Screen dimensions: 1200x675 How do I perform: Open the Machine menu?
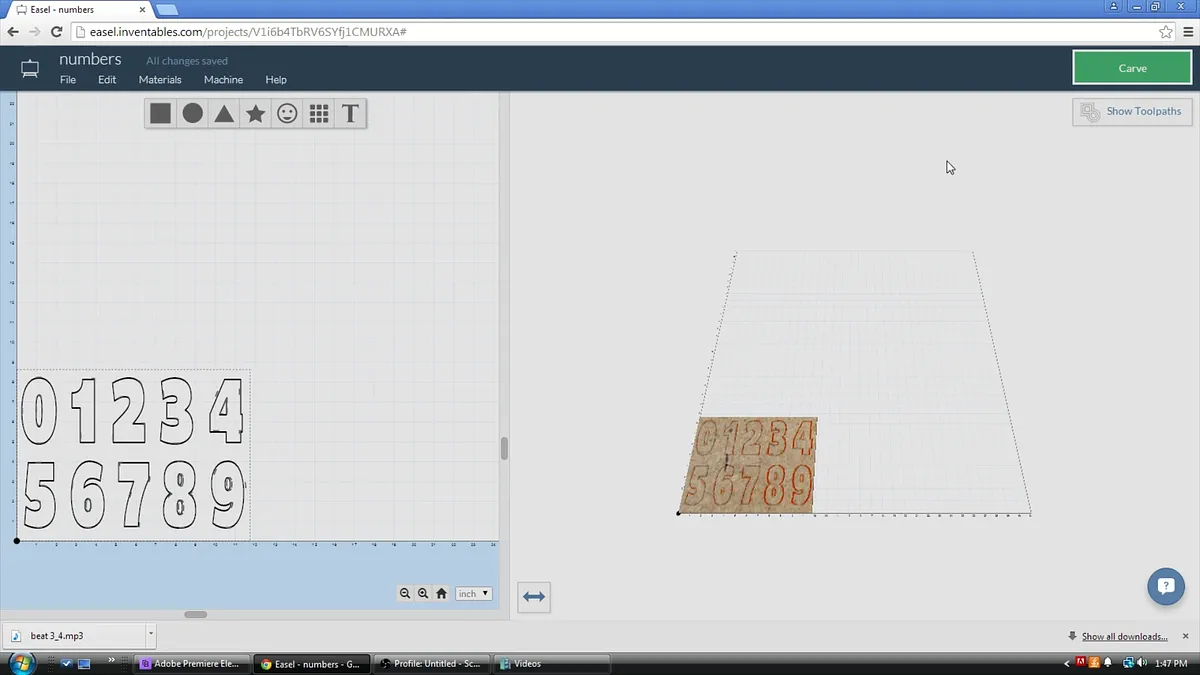[223, 80]
